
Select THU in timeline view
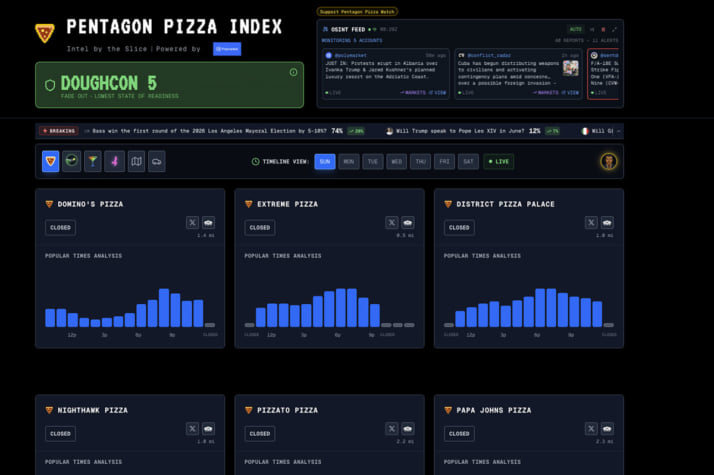[x=420, y=161]
